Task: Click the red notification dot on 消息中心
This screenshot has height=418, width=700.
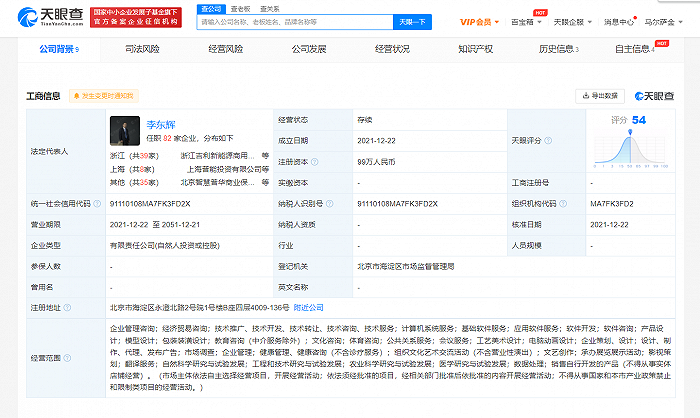Action: pos(635,18)
